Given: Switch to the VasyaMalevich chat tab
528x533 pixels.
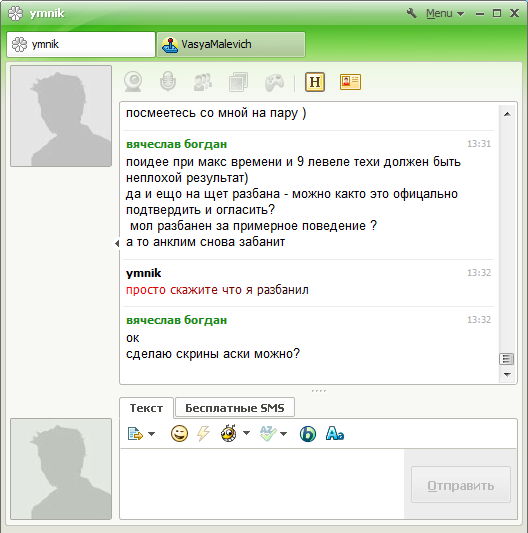Looking at the screenshot, I should tap(231, 44).
